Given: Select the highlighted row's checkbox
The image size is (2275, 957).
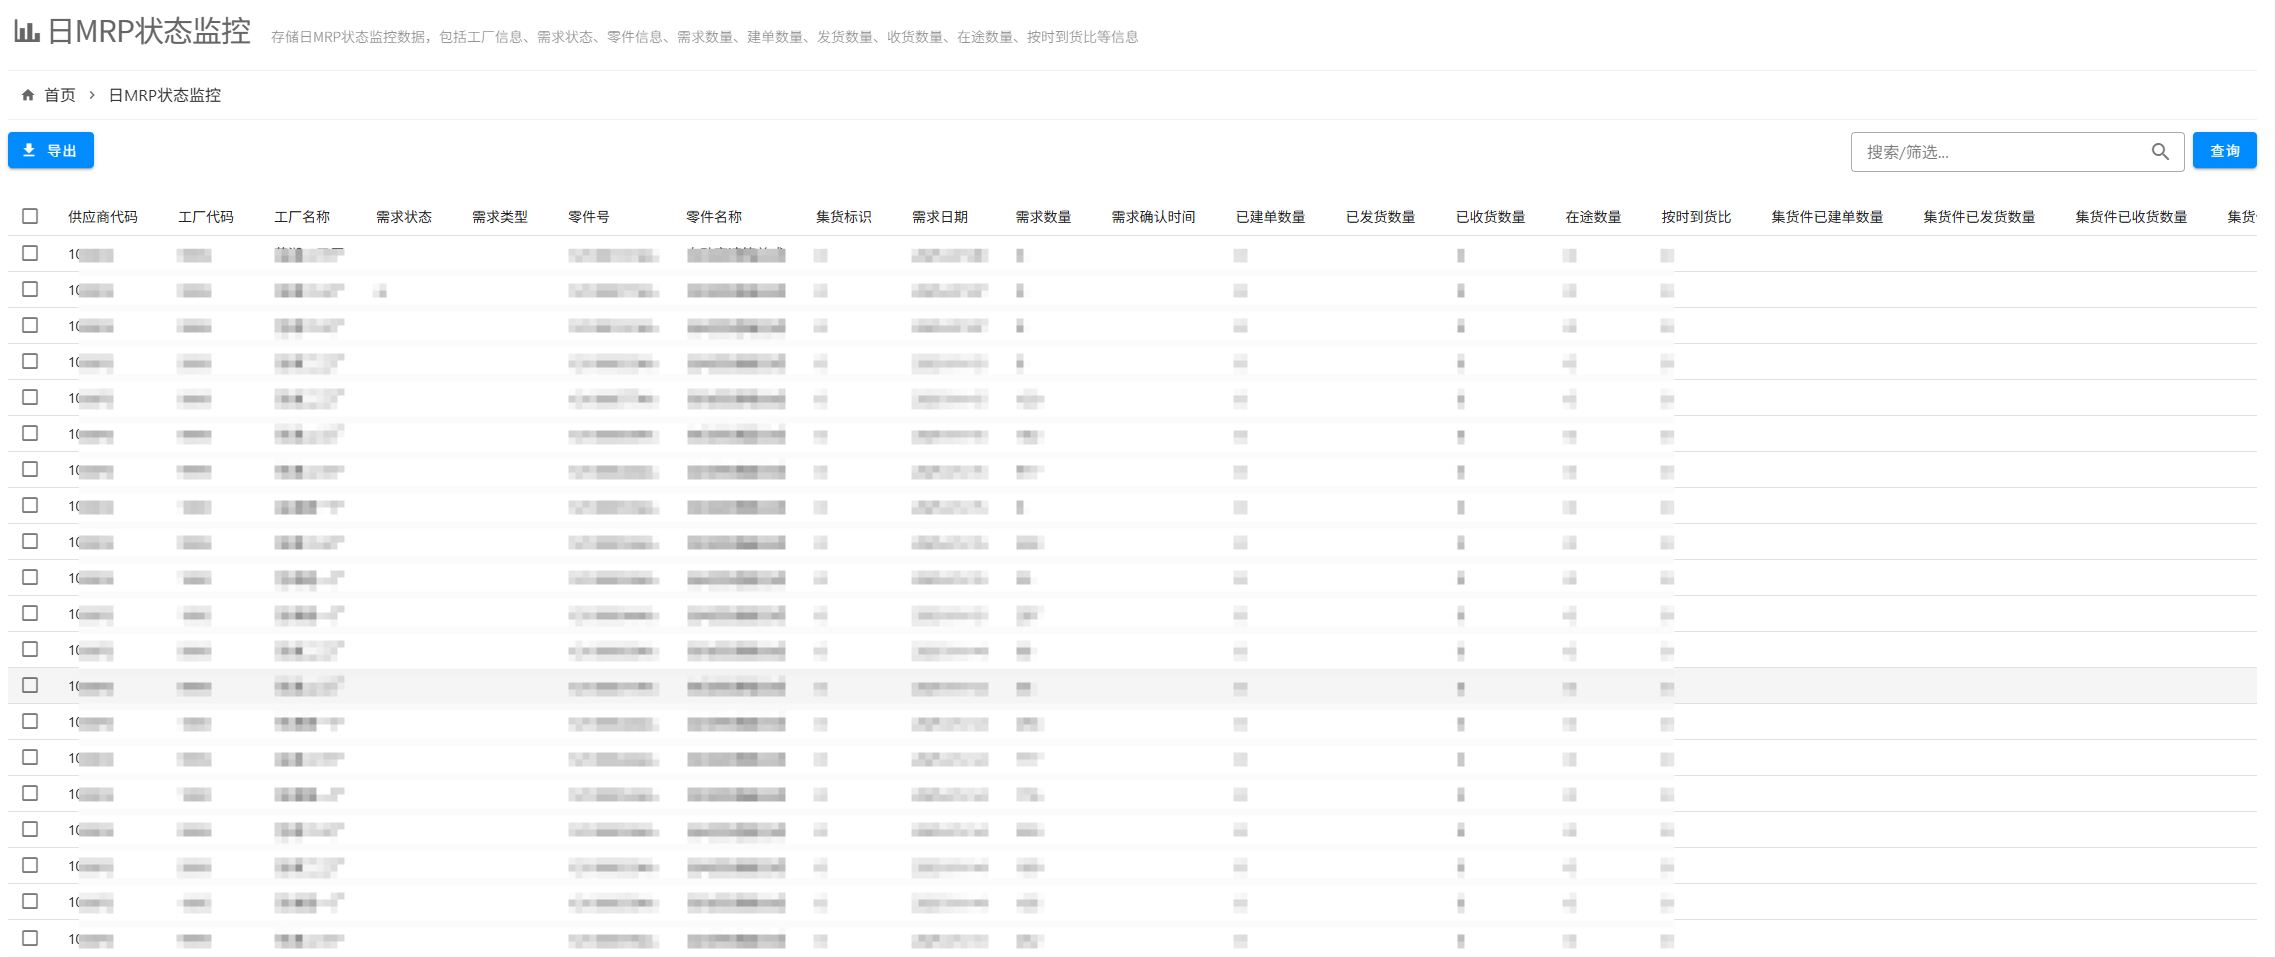Looking at the screenshot, I should (x=30, y=686).
